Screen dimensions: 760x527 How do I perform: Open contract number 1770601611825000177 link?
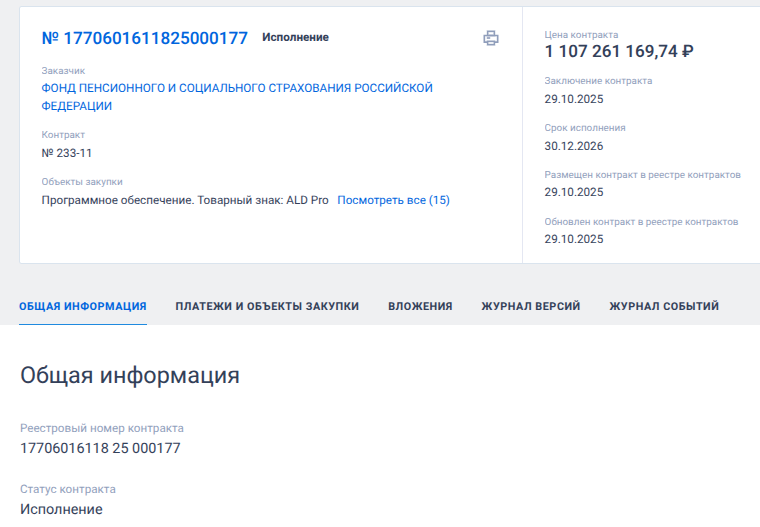144,38
